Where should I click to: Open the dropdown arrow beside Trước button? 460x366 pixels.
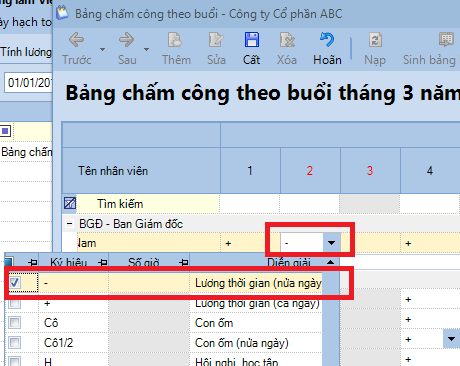tap(102, 49)
